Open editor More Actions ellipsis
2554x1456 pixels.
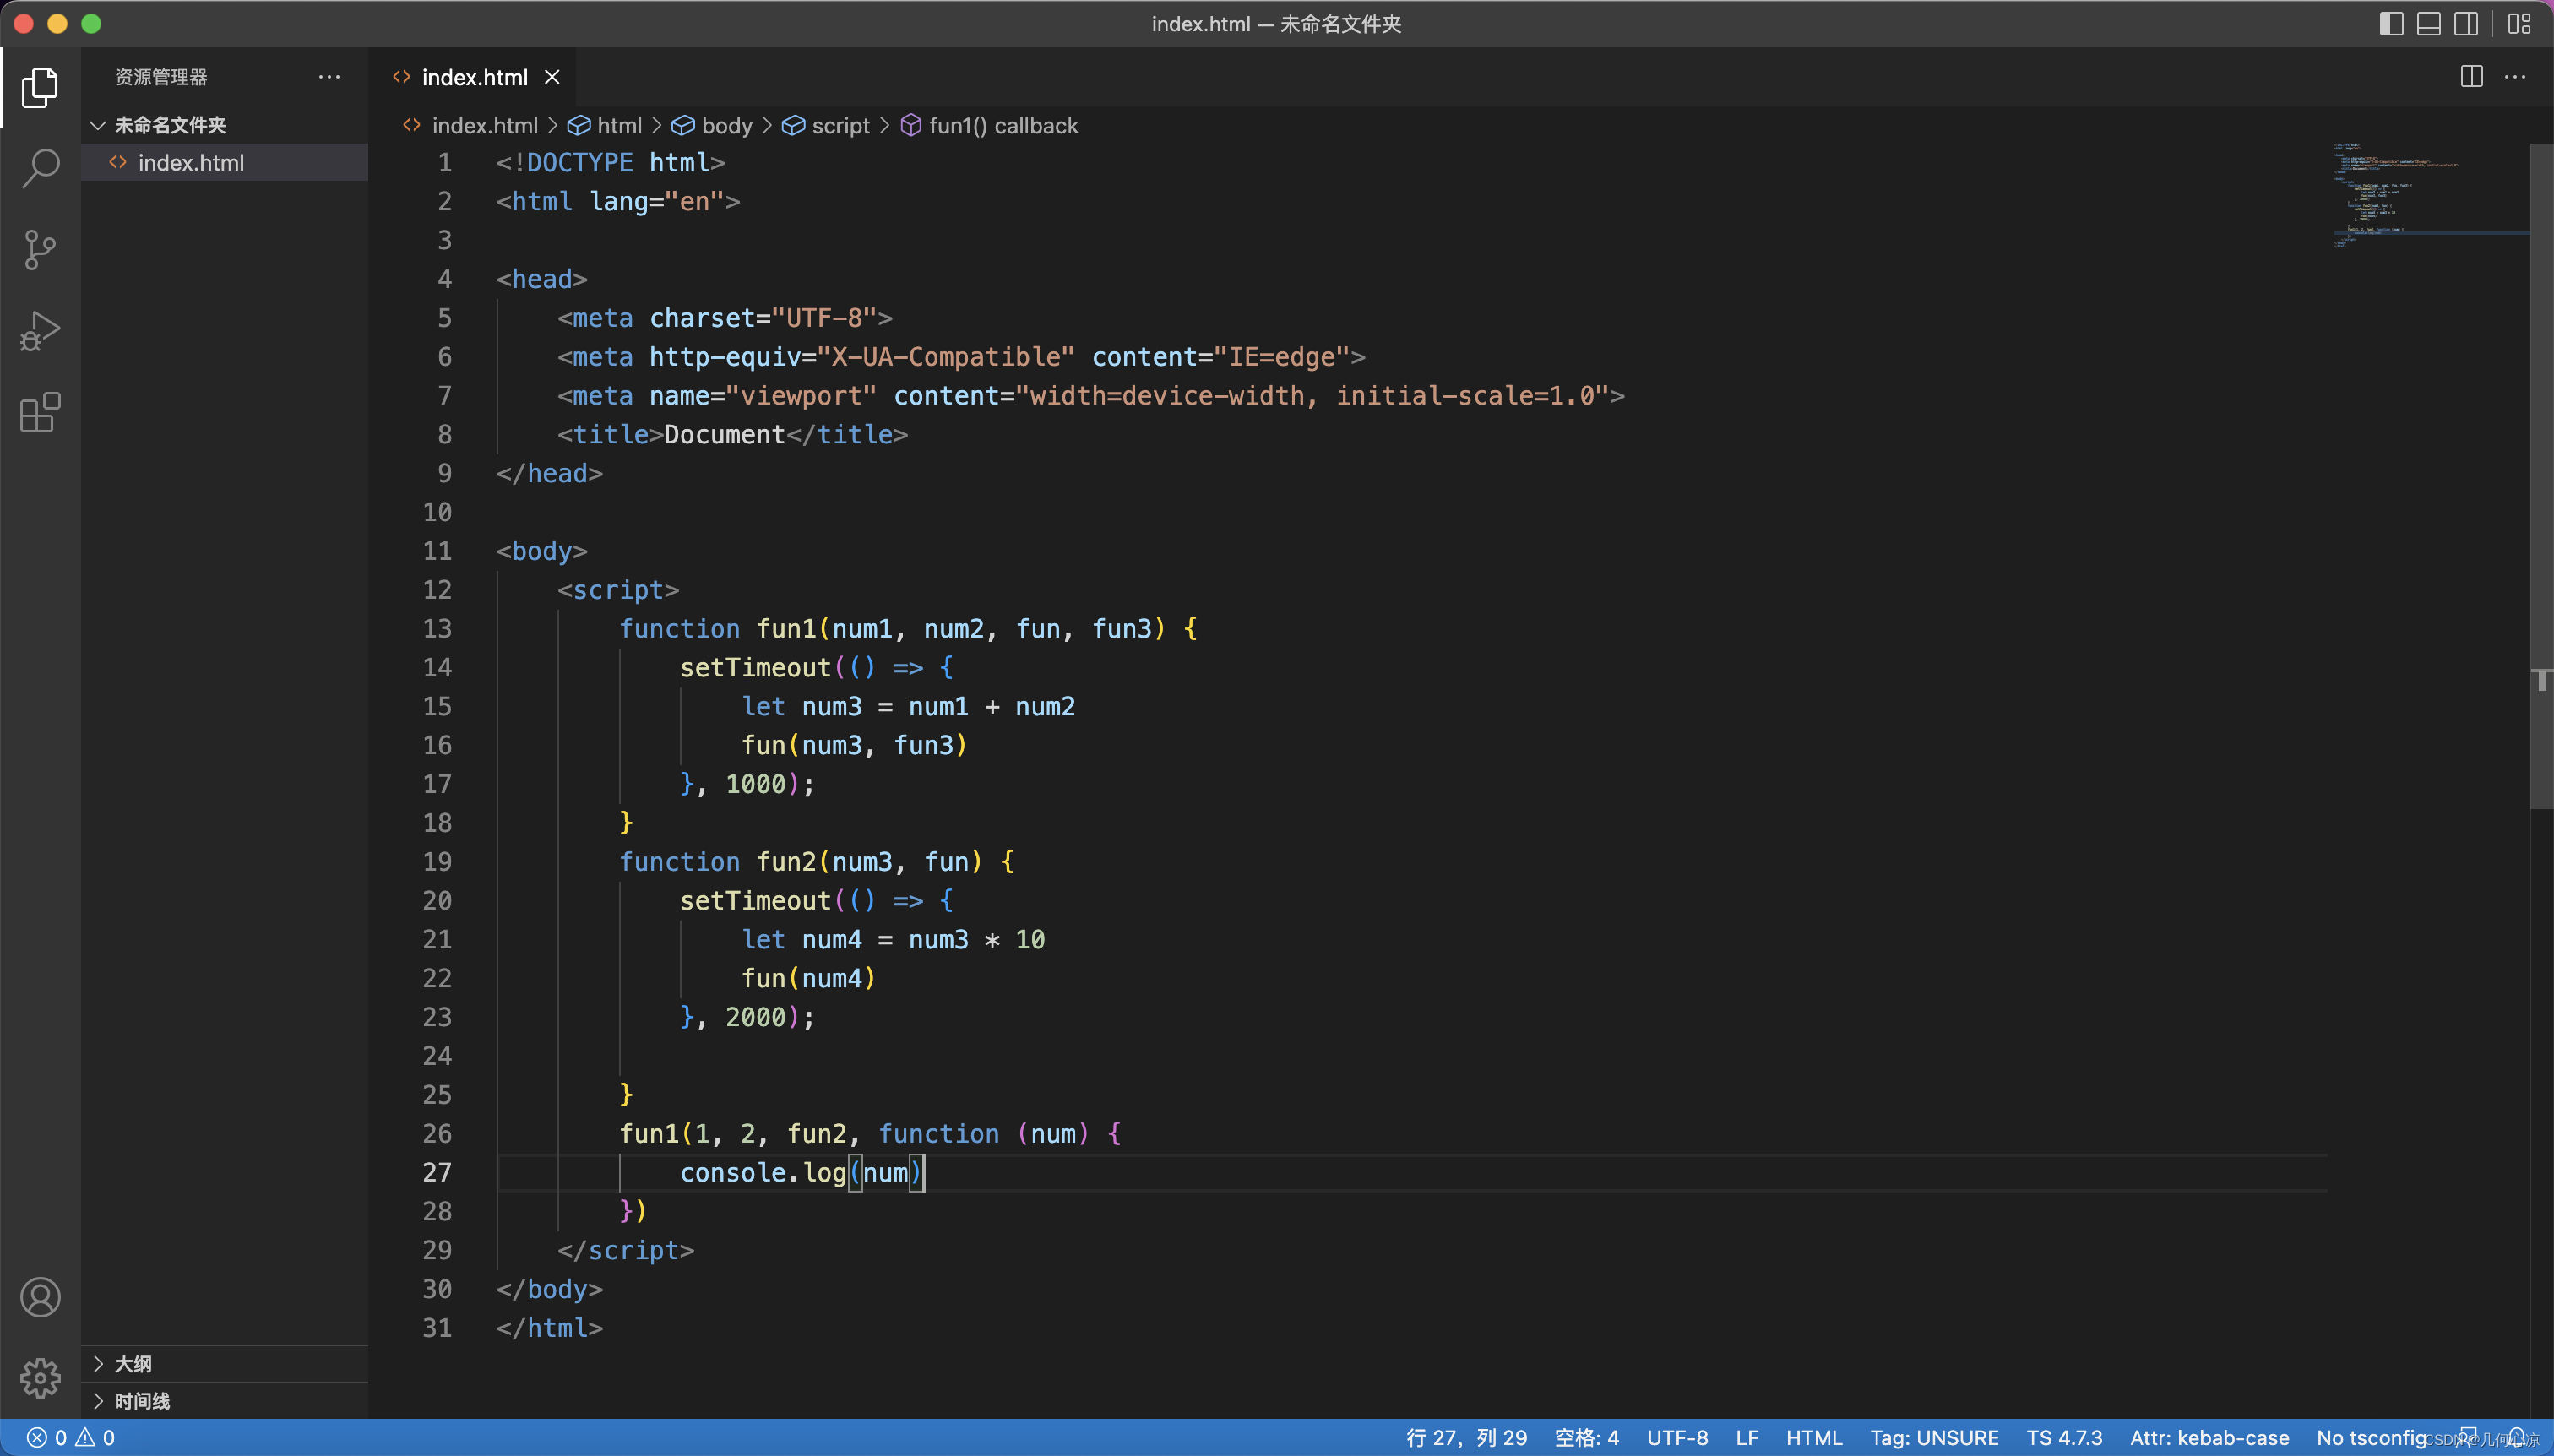click(2515, 77)
